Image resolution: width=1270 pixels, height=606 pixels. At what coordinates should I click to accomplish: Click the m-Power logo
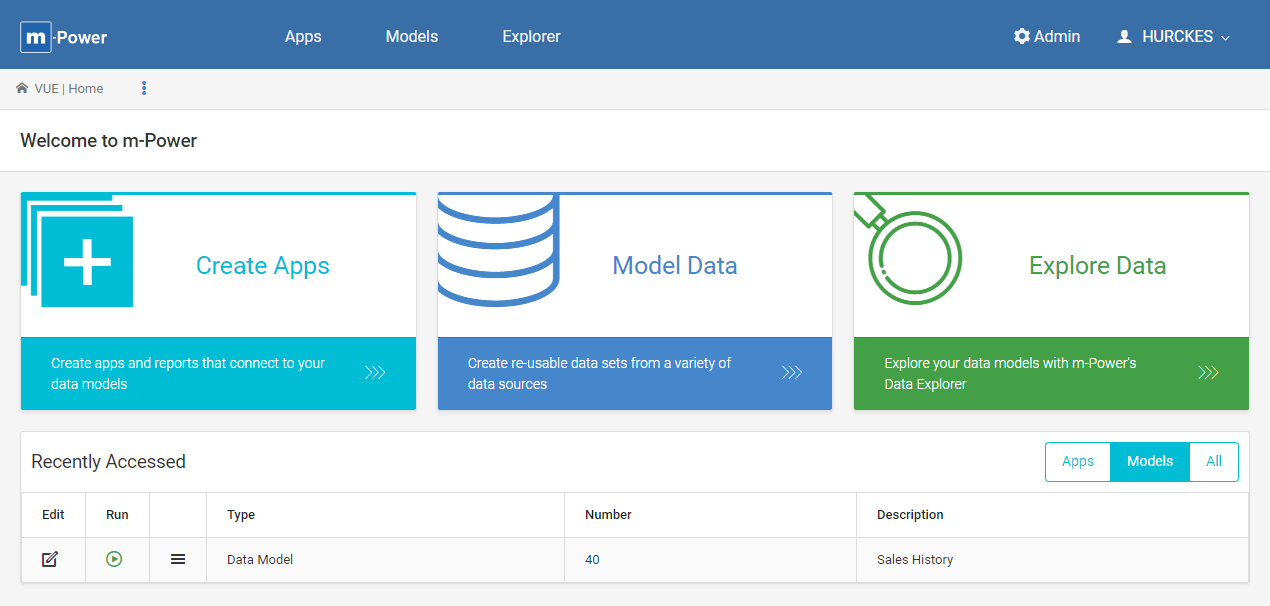pyautogui.click(x=64, y=37)
